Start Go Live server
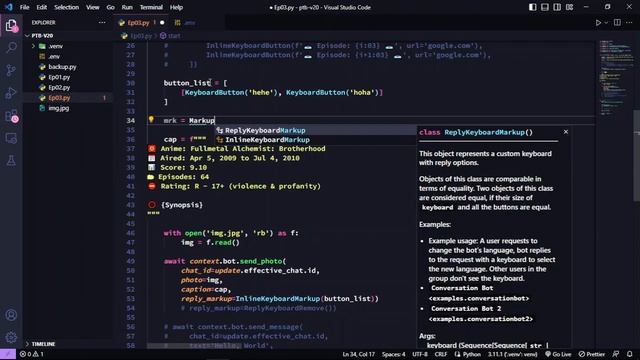This screenshot has width=640, height=360. [x=558, y=354]
